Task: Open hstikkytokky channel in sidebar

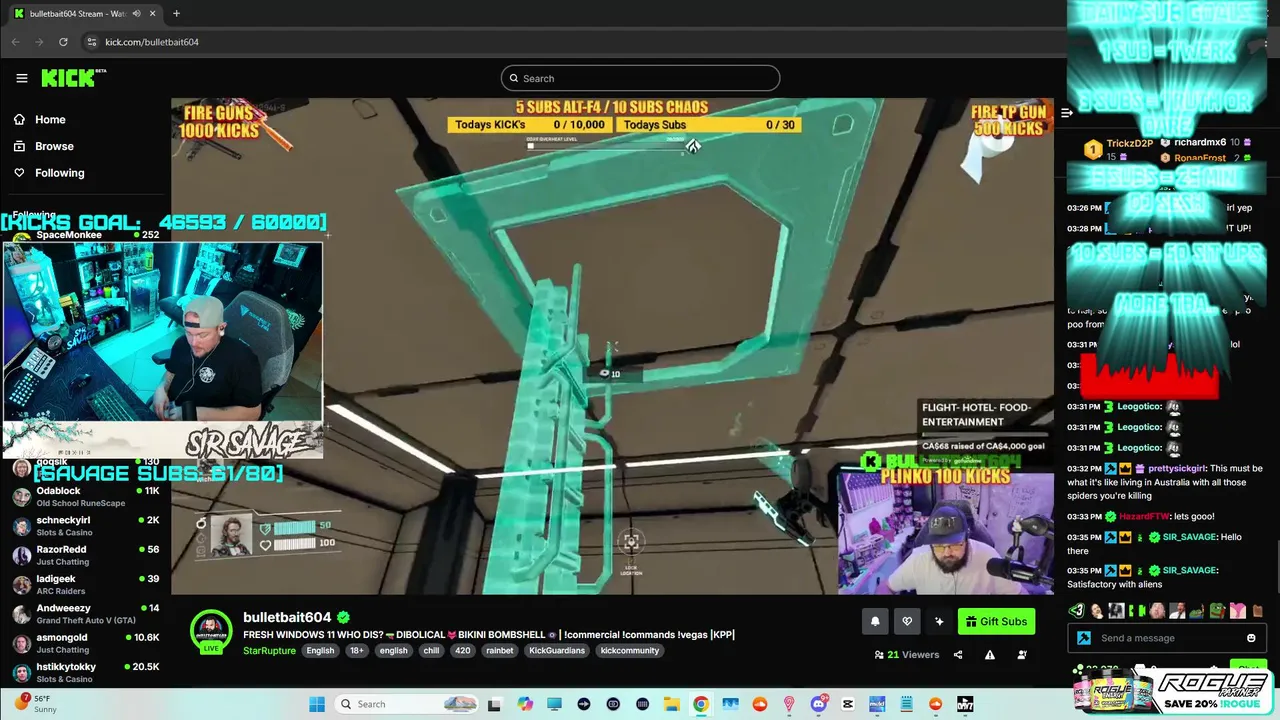Action: pyautogui.click(x=85, y=672)
